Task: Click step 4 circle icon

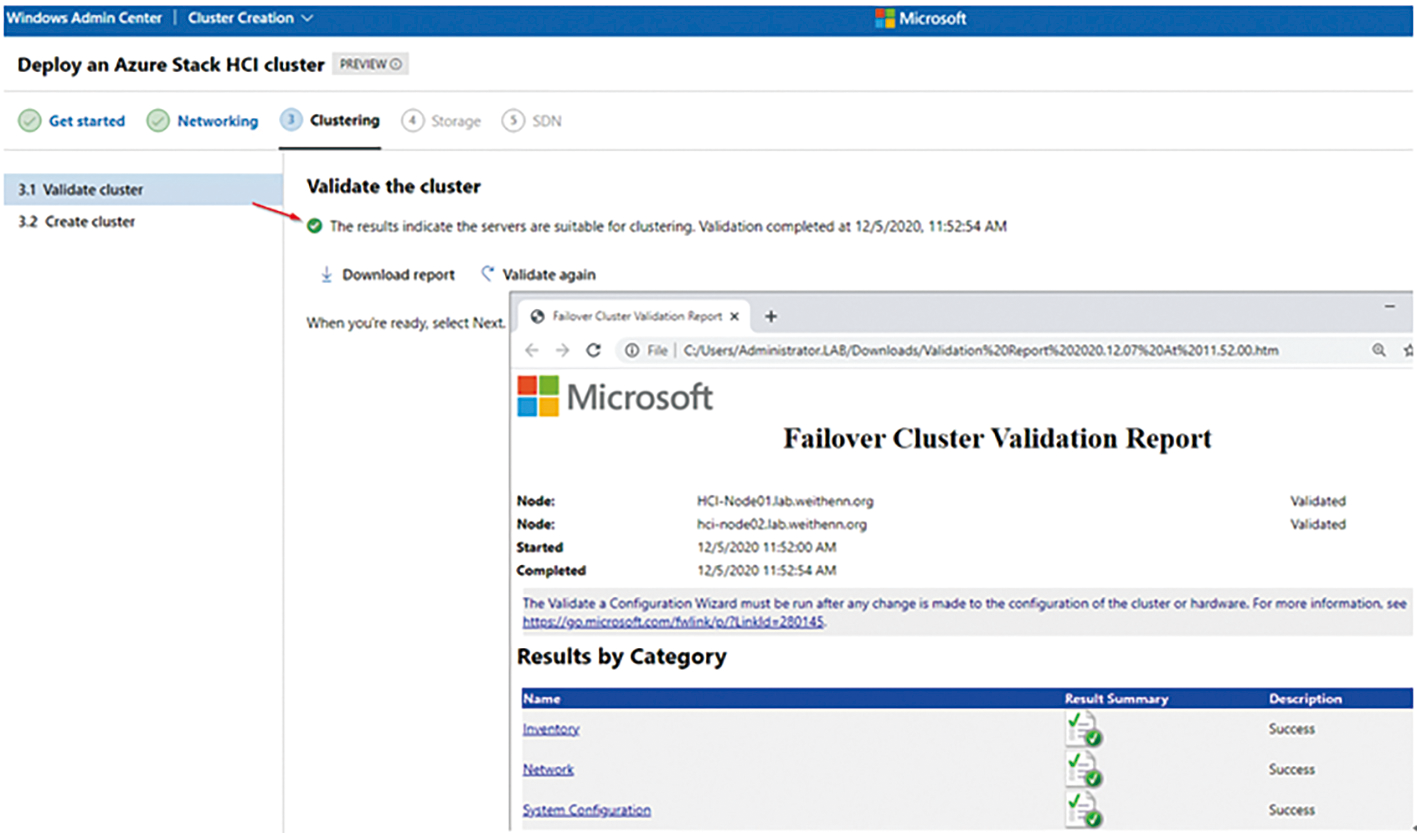Action: point(412,121)
